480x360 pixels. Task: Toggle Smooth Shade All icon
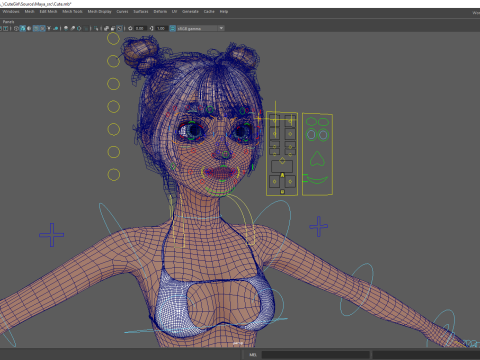[23, 28]
